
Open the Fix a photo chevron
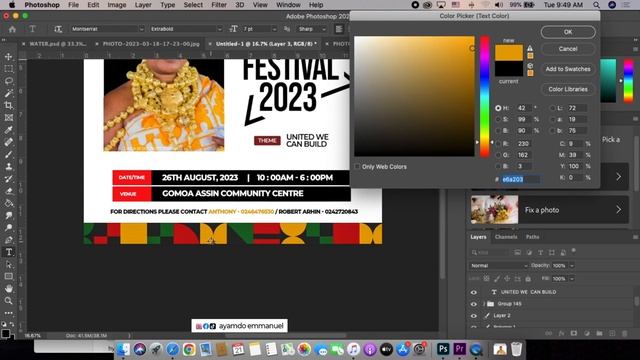click(618, 210)
